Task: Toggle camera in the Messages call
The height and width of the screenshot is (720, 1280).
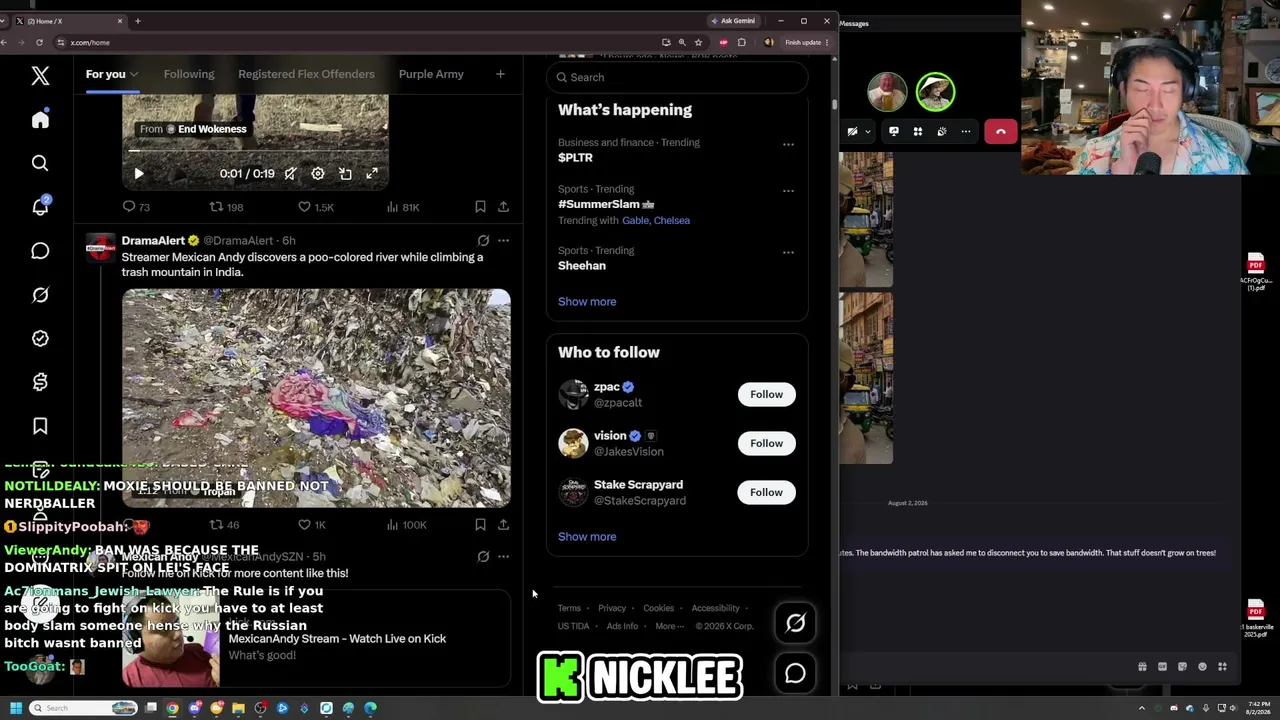Action: point(852,131)
